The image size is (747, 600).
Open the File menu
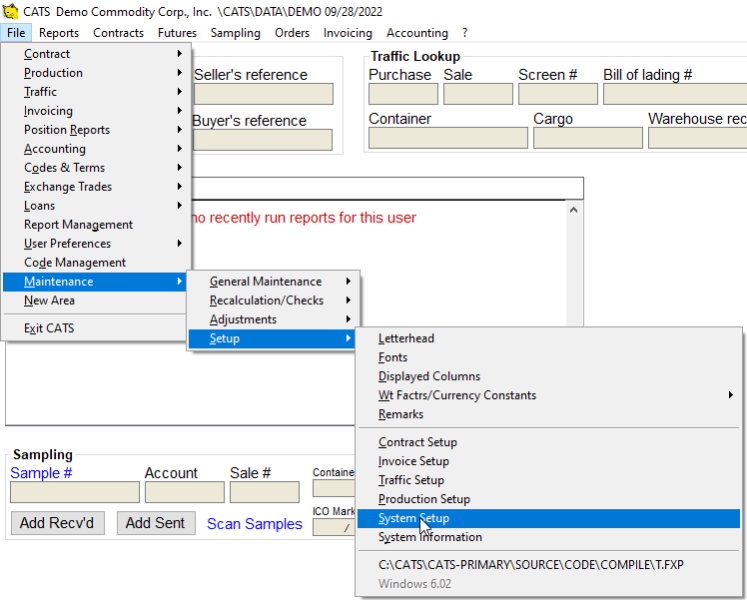pyautogui.click(x=16, y=33)
